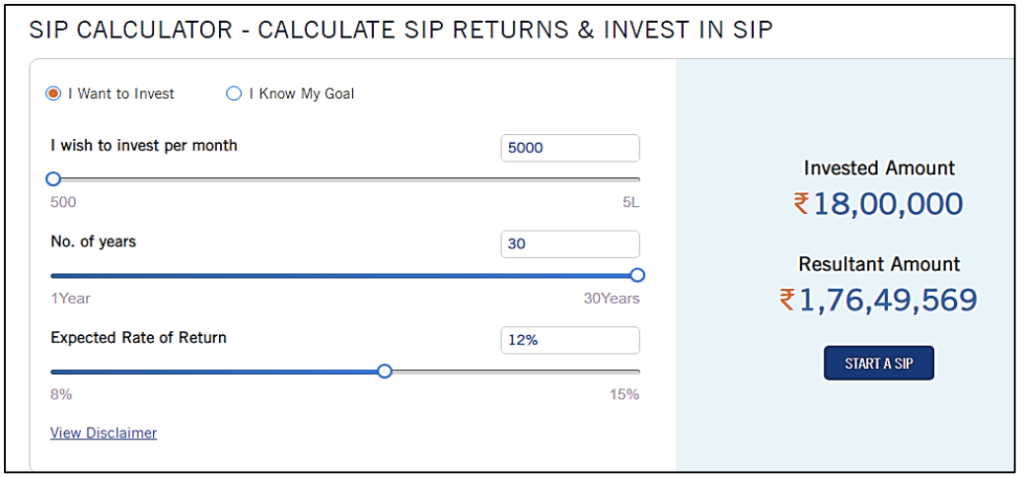The width and height of the screenshot is (1024, 477).
Task: Click the No. of years slider handle
Action: point(637,275)
